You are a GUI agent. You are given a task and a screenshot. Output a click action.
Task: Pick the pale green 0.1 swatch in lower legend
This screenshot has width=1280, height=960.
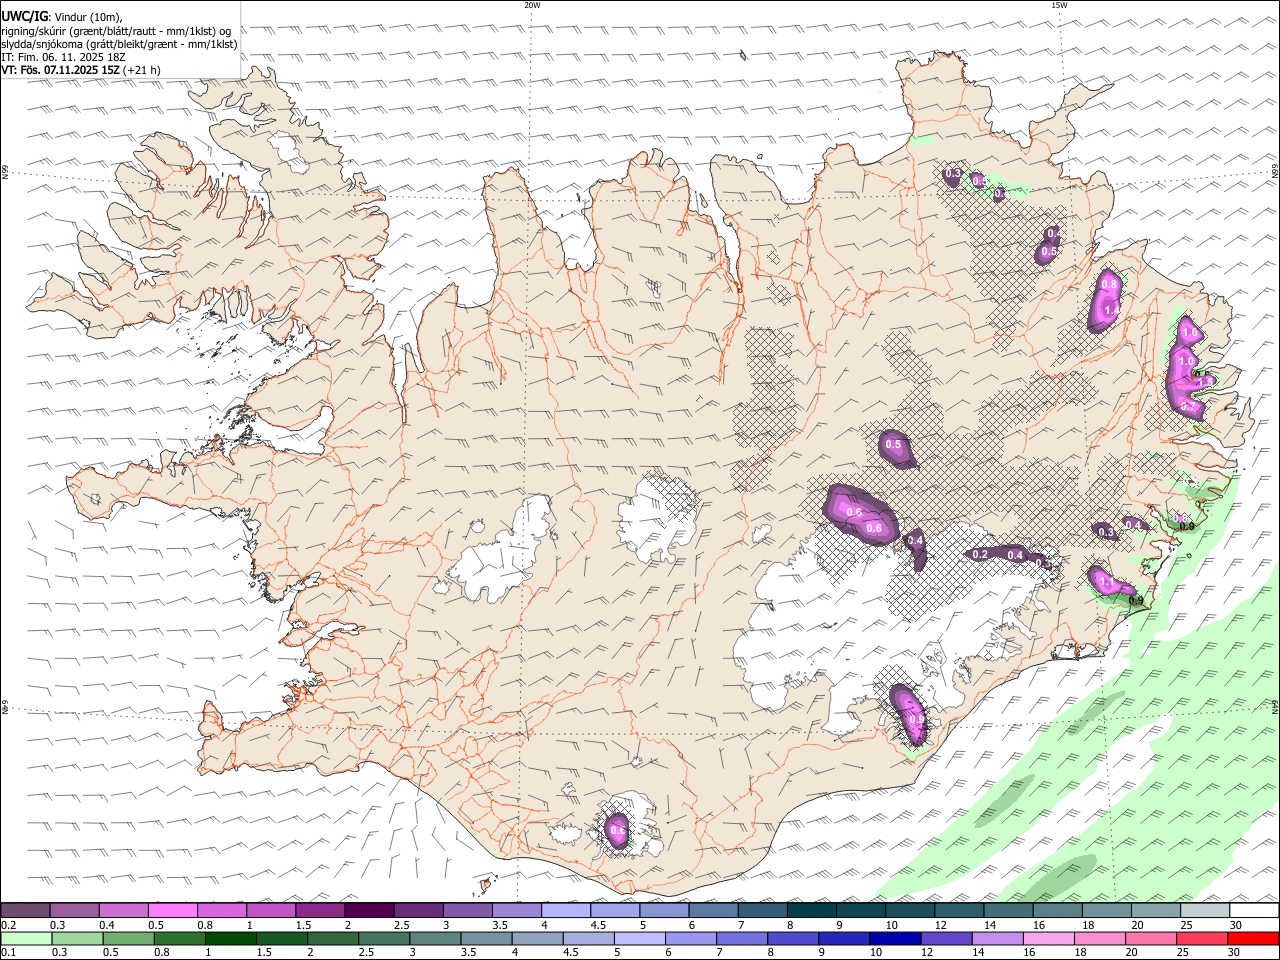26,939
